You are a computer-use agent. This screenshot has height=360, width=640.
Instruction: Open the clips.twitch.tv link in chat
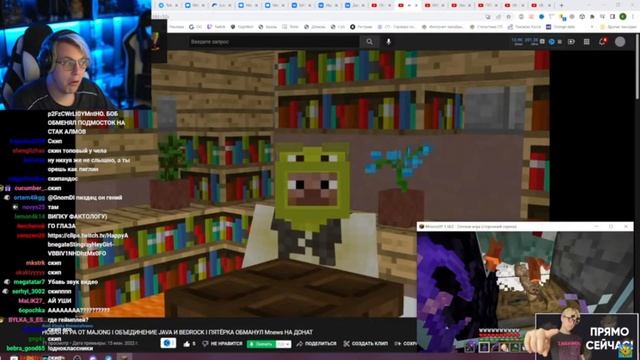click(x=88, y=244)
